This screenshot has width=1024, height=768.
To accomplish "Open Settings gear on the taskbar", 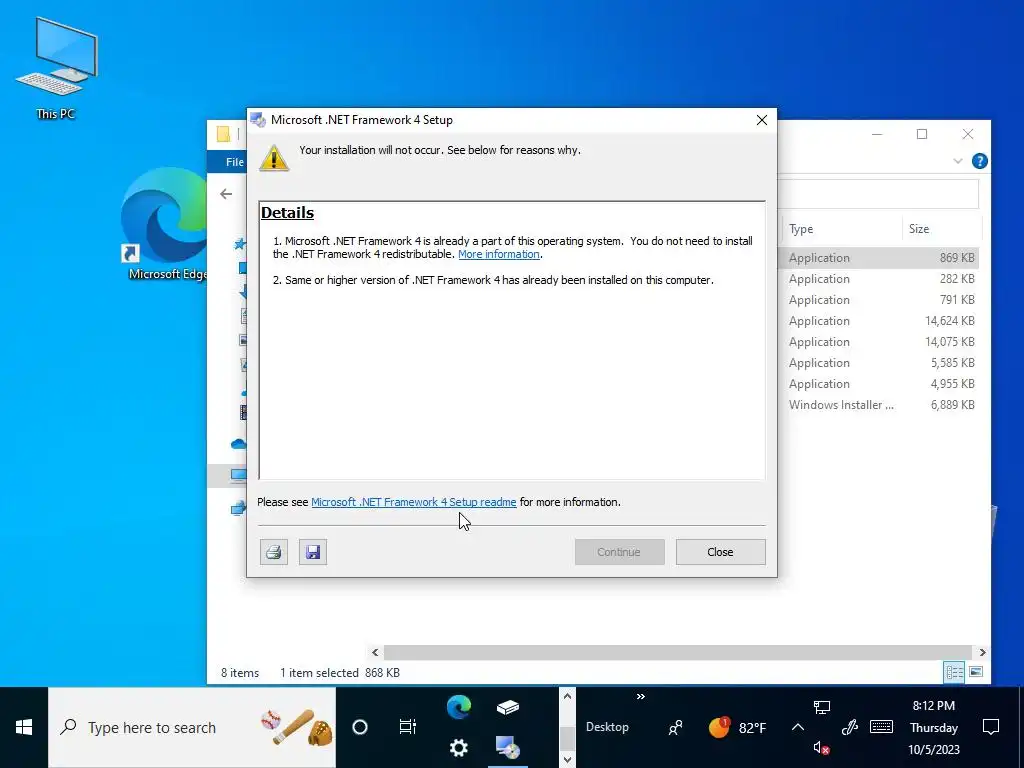I will (458, 747).
